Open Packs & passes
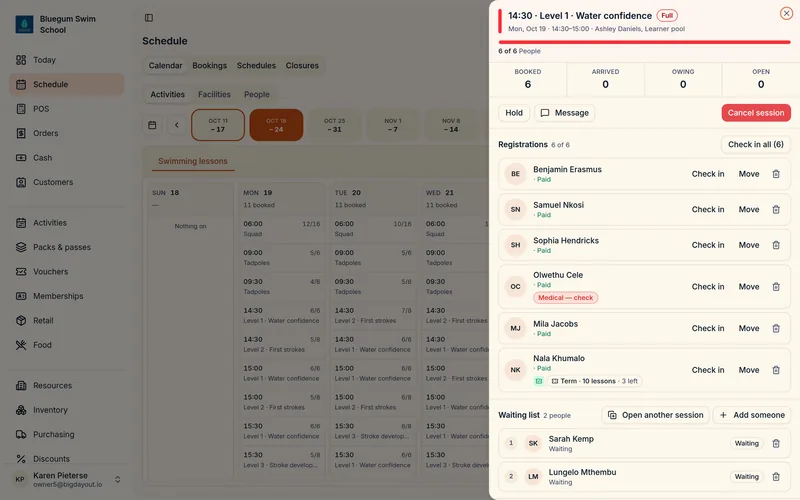The width and height of the screenshot is (800, 500). pos(66,247)
